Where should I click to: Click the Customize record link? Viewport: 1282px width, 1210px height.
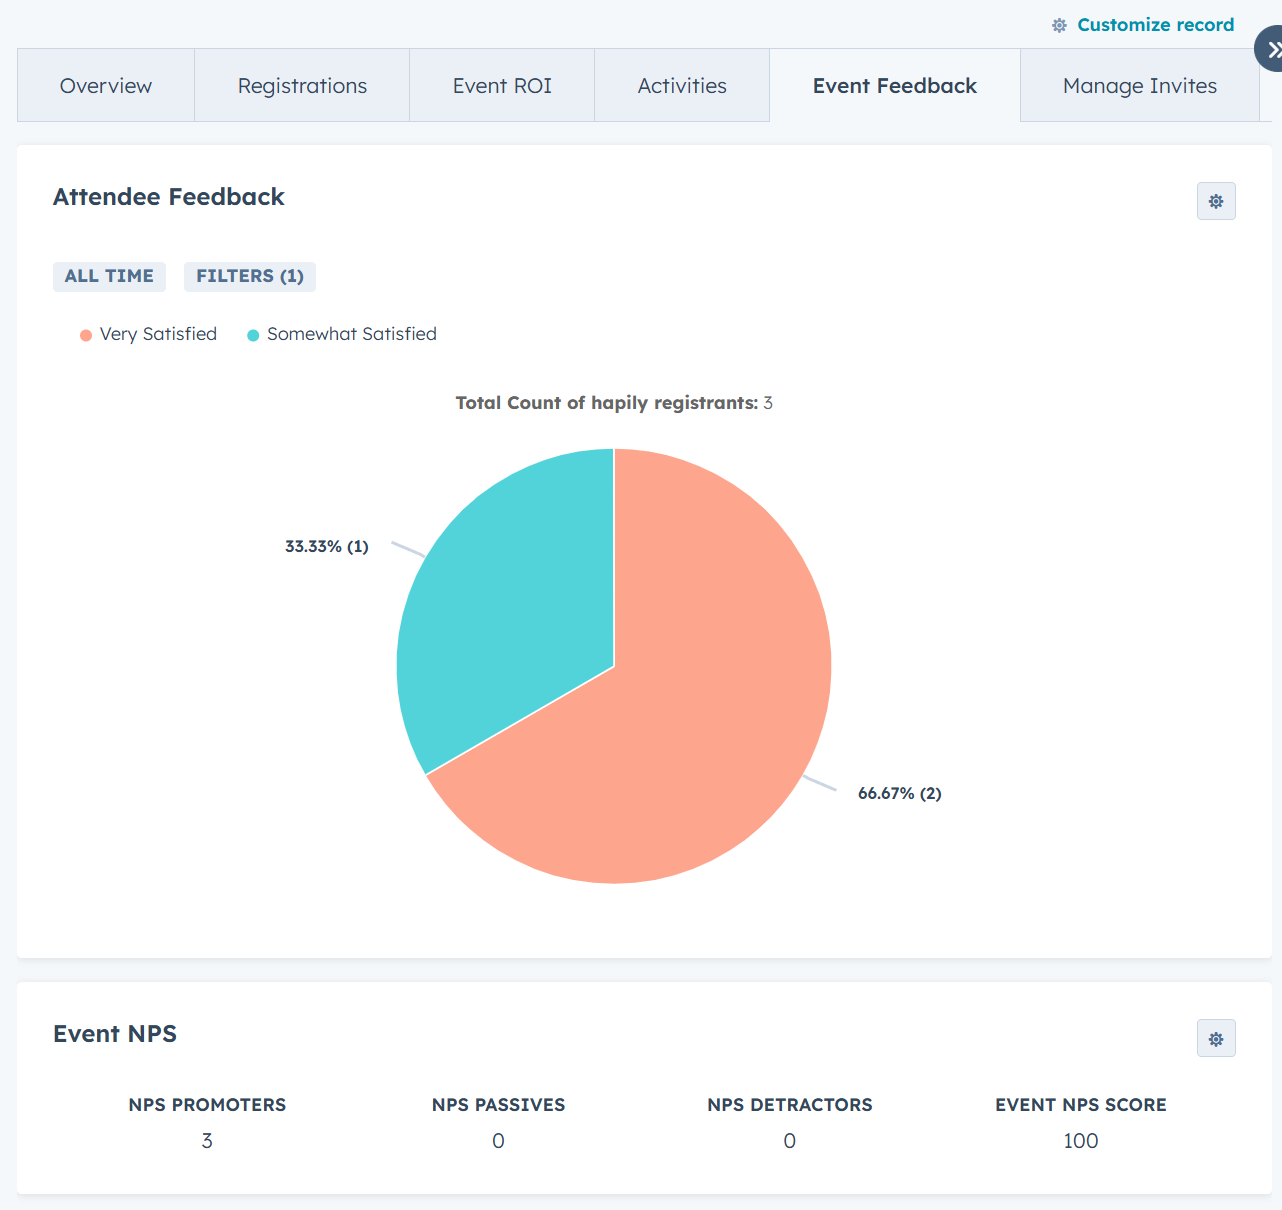pyautogui.click(x=1155, y=25)
